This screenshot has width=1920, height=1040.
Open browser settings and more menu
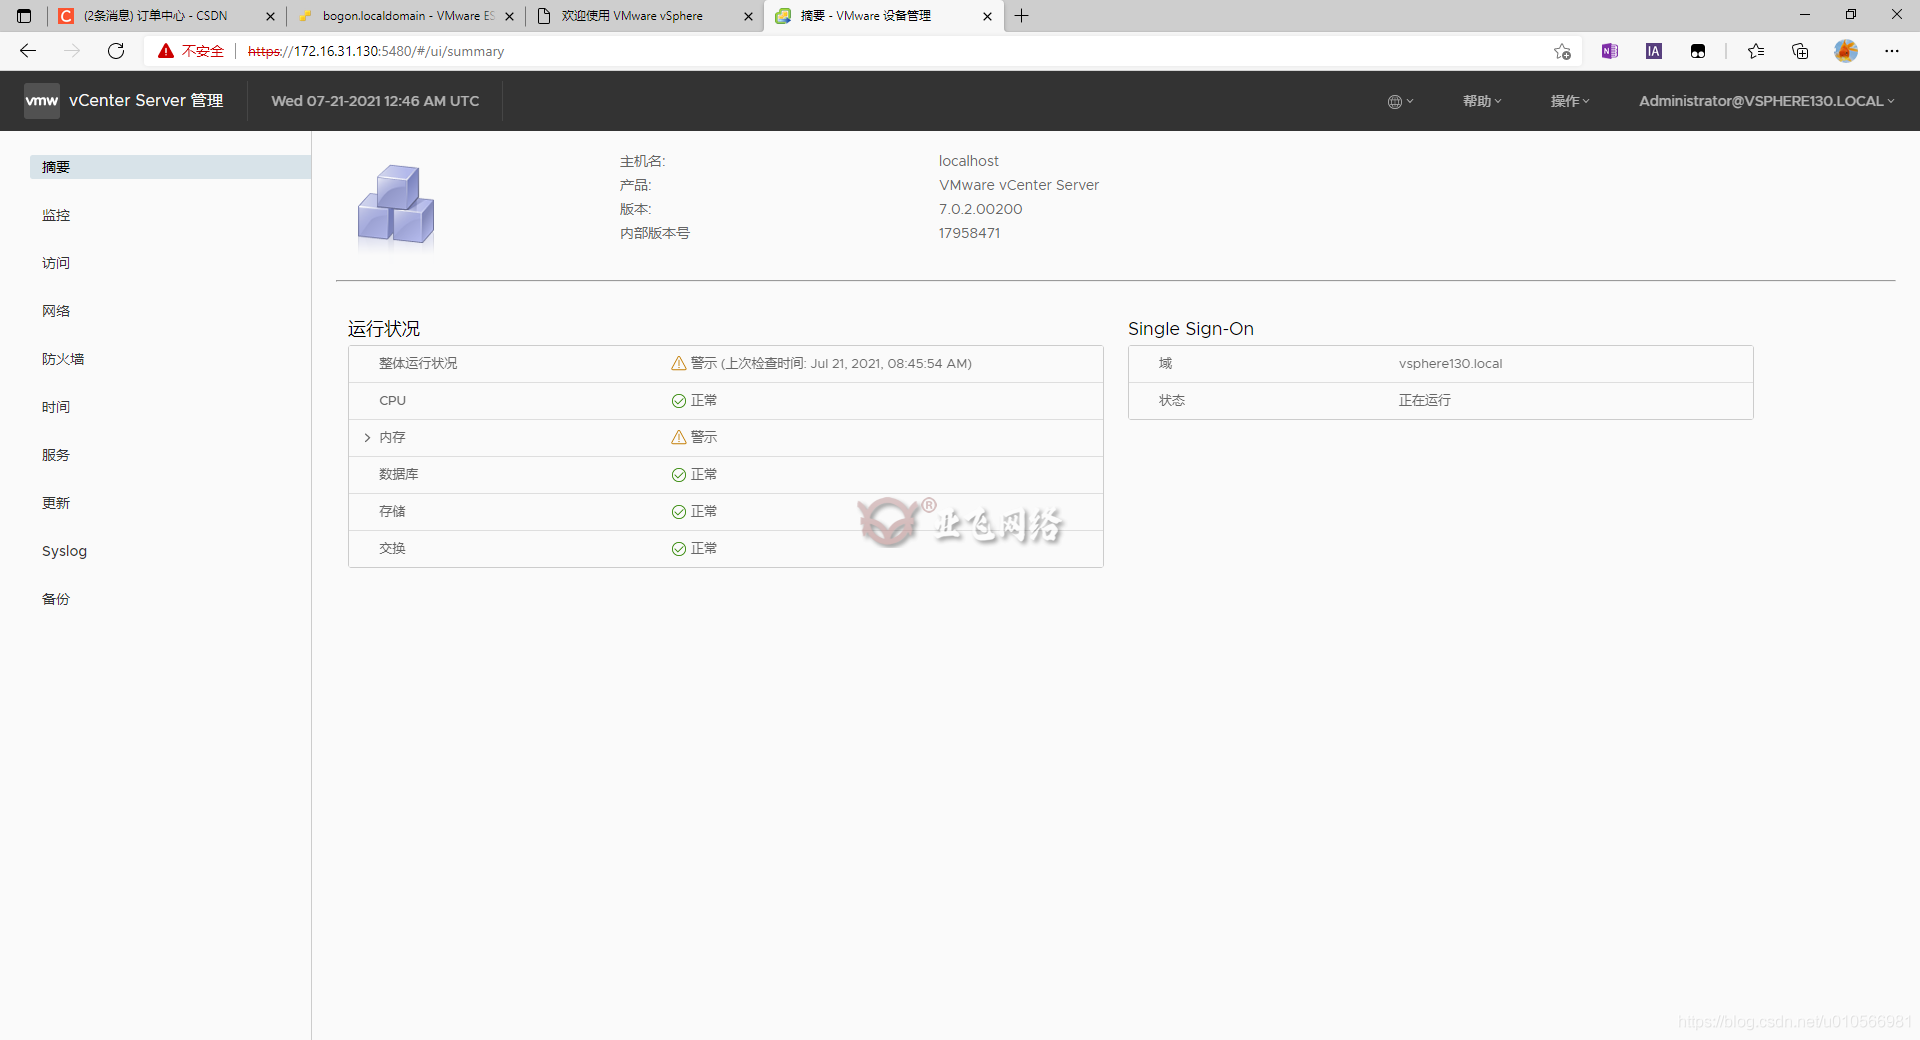pos(1892,51)
